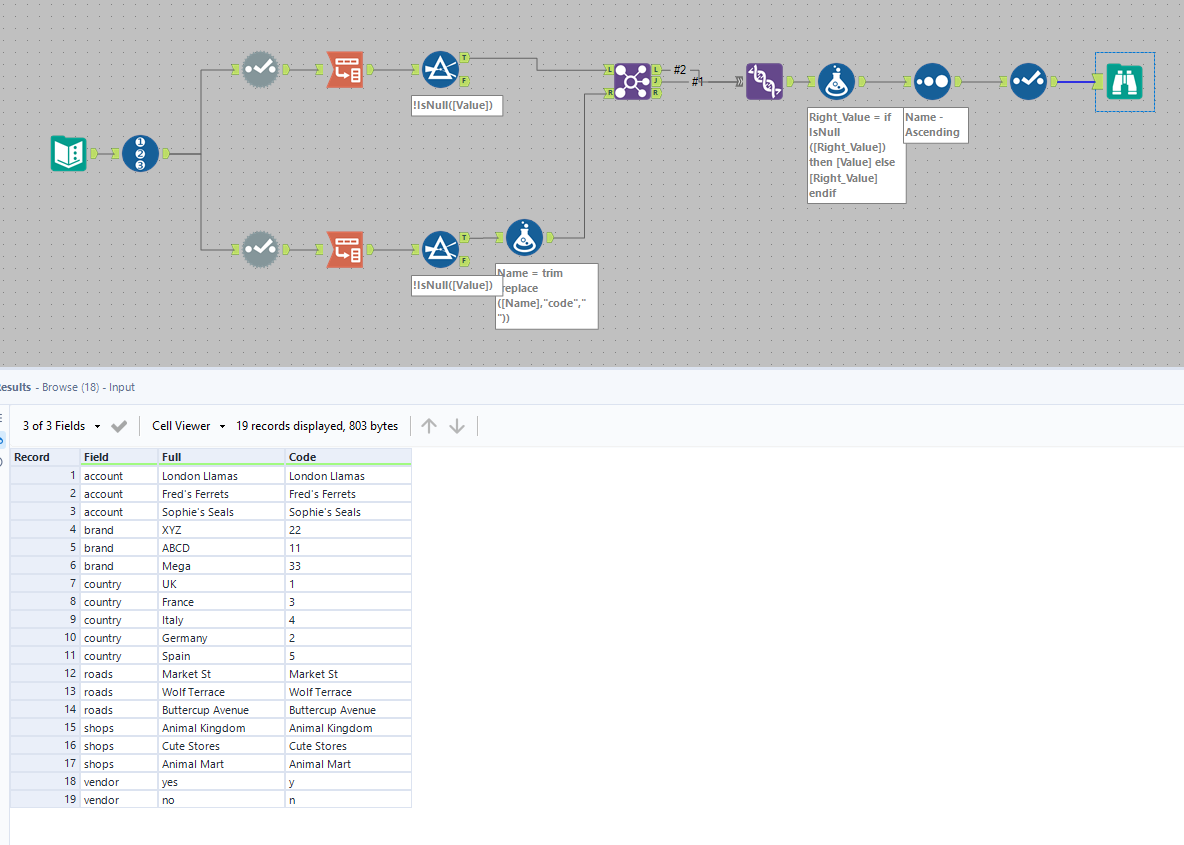Click the purple Find Replace tool
The height and width of the screenshot is (845, 1184).
coord(764,81)
